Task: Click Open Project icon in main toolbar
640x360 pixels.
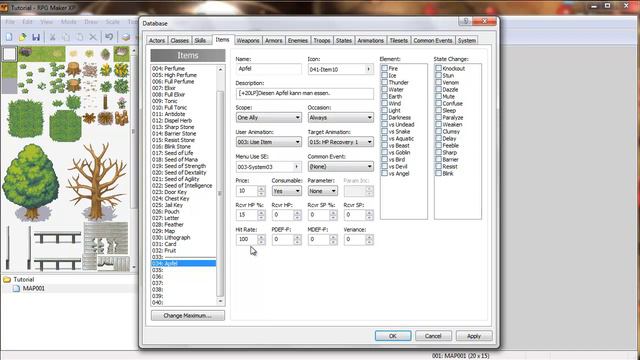Action: click(x=22, y=37)
